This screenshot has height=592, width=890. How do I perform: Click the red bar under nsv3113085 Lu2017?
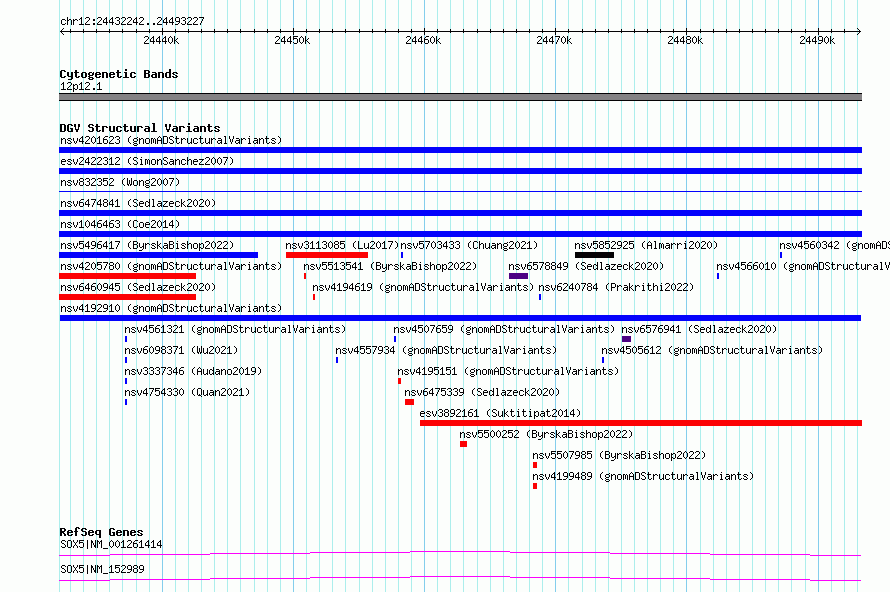(327, 255)
